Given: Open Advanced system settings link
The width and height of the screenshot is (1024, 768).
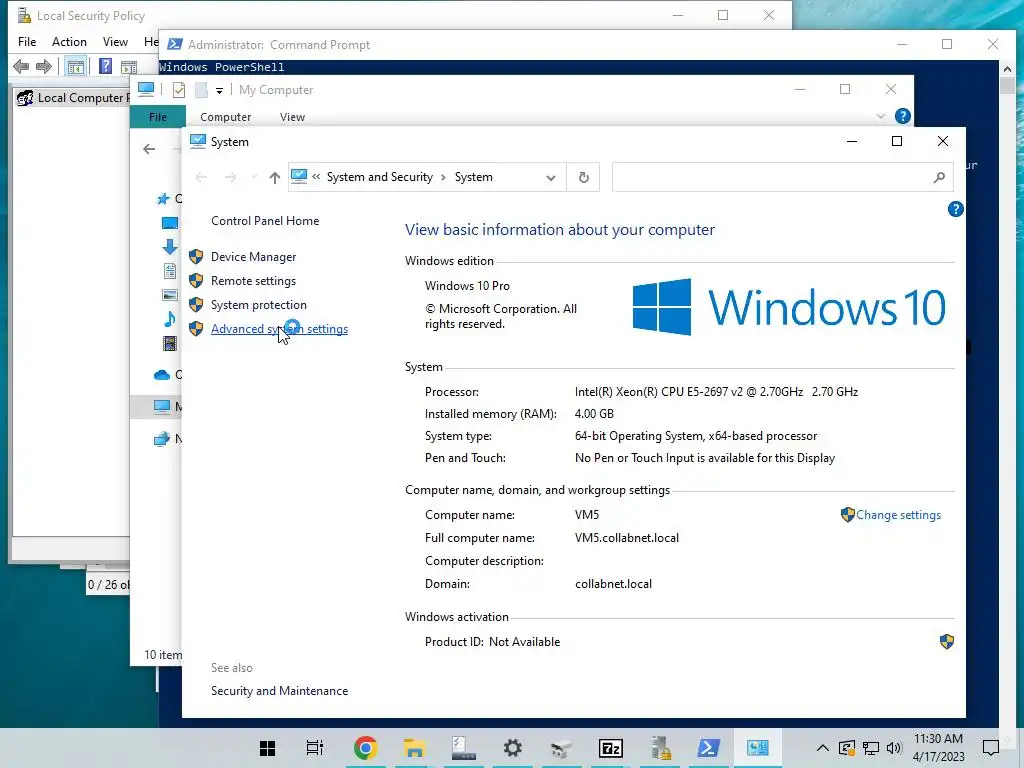Looking at the screenshot, I should tap(279, 329).
